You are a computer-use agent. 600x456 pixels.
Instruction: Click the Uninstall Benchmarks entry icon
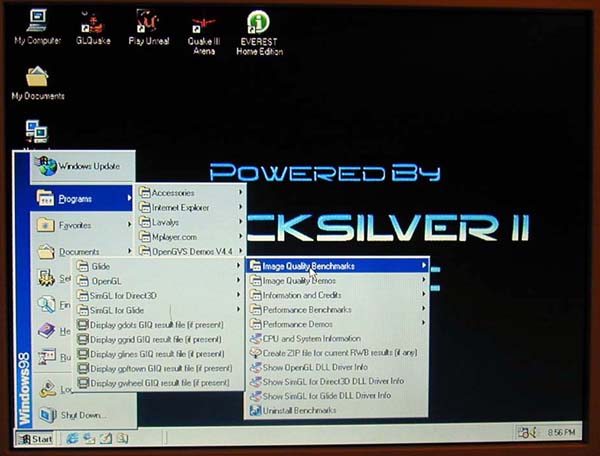click(x=255, y=410)
